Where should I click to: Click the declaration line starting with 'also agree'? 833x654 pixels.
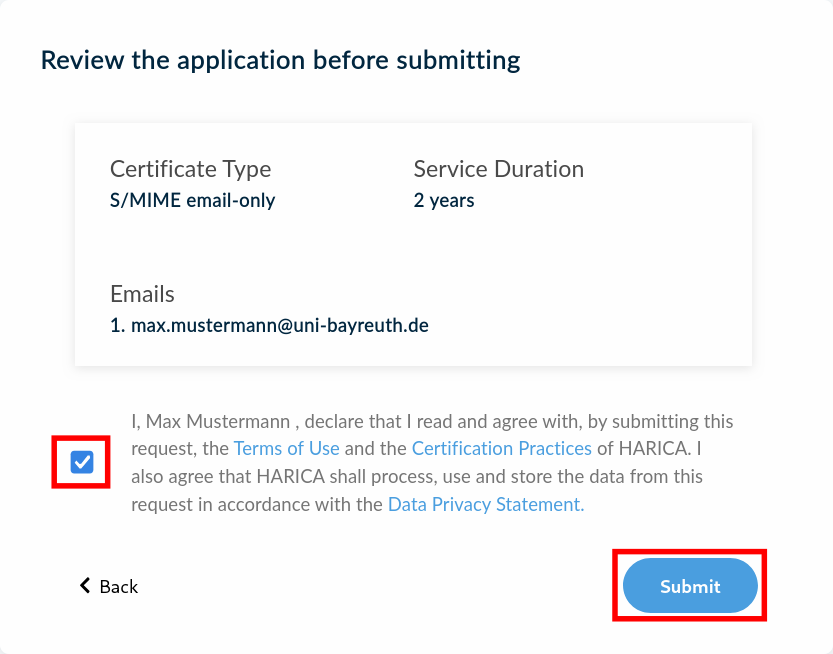[416, 477]
